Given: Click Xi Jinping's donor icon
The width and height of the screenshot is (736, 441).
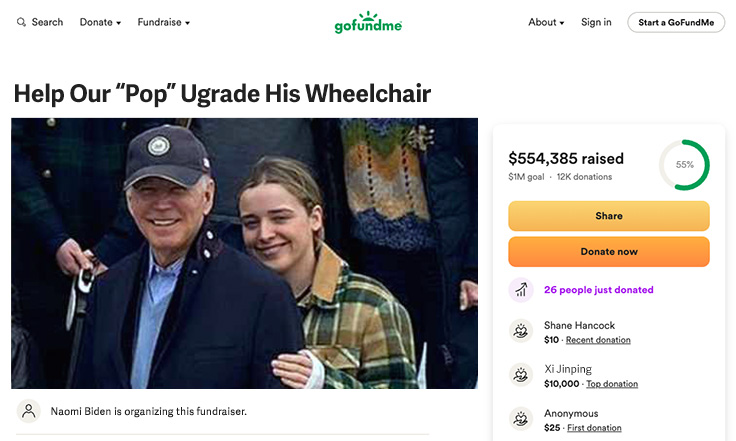Looking at the screenshot, I should click(521, 376).
